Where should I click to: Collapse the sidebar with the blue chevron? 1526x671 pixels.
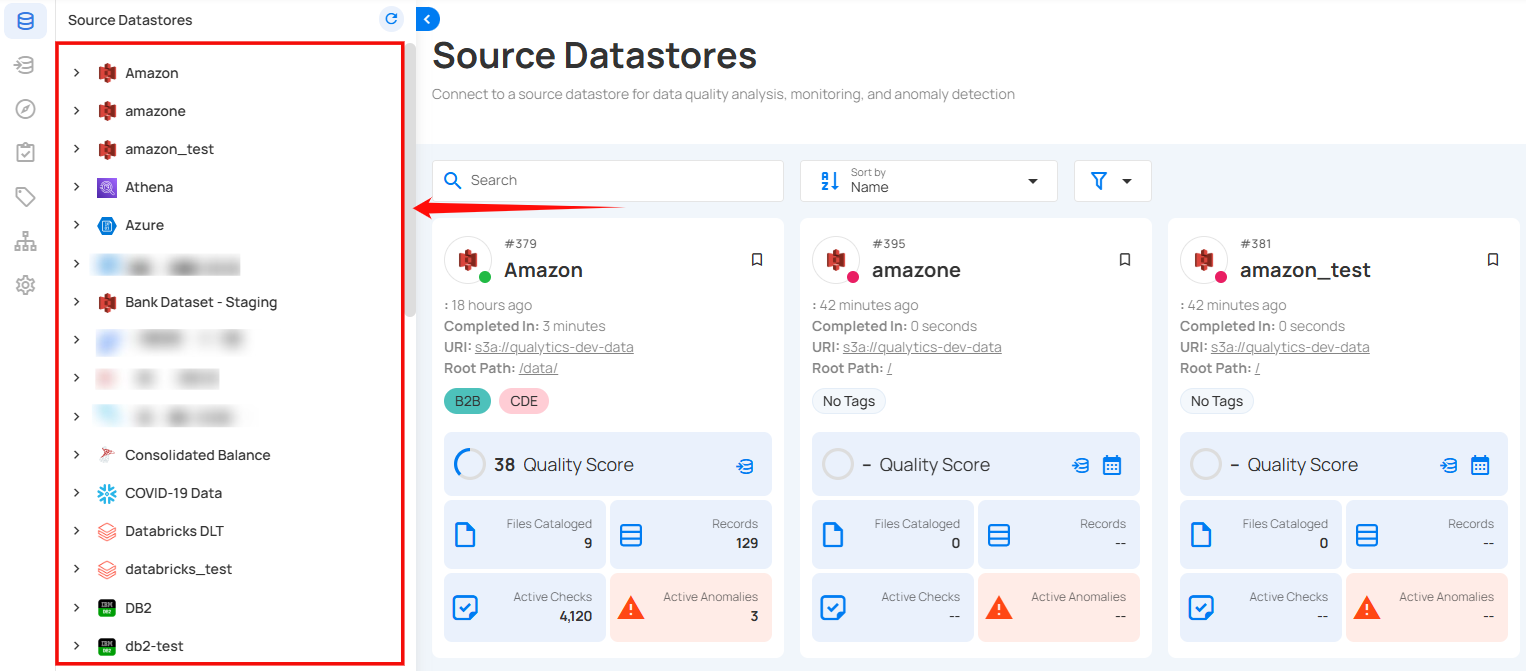point(427,18)
